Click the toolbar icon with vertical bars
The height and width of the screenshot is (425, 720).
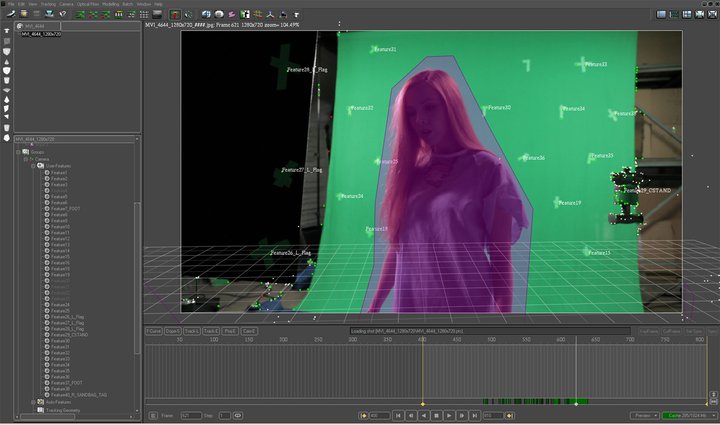tap(118, 15)
